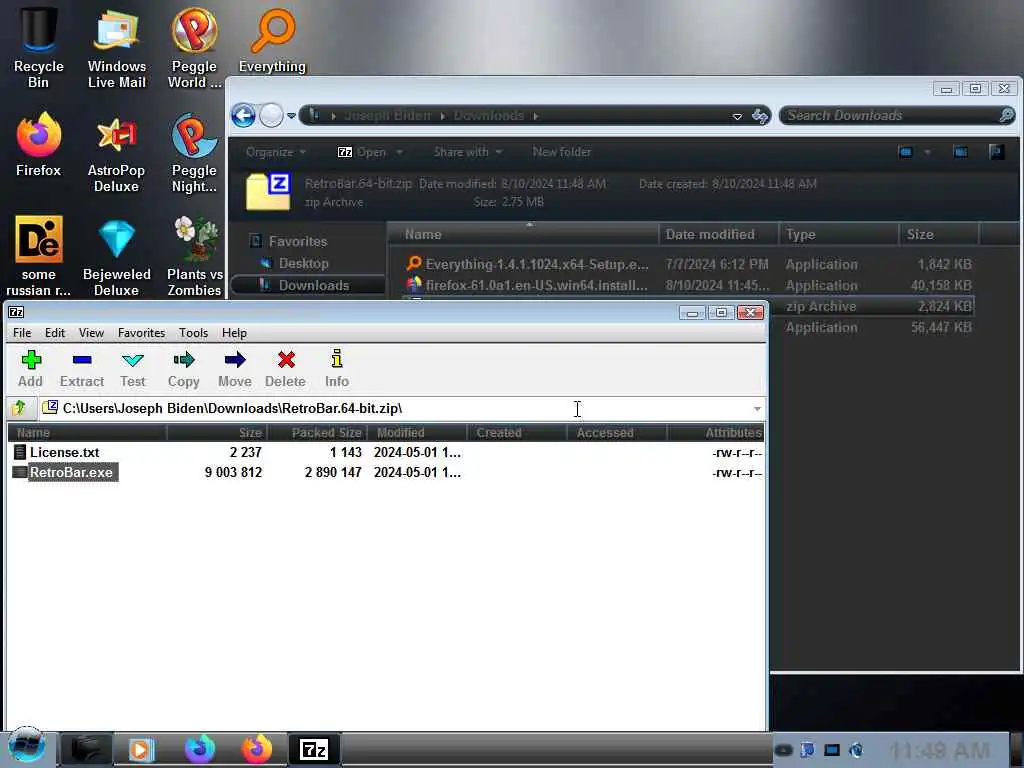
Task: Select Everything-1.4.1.1024.x64-Setup file in Explorer
Action: (527, 264)
